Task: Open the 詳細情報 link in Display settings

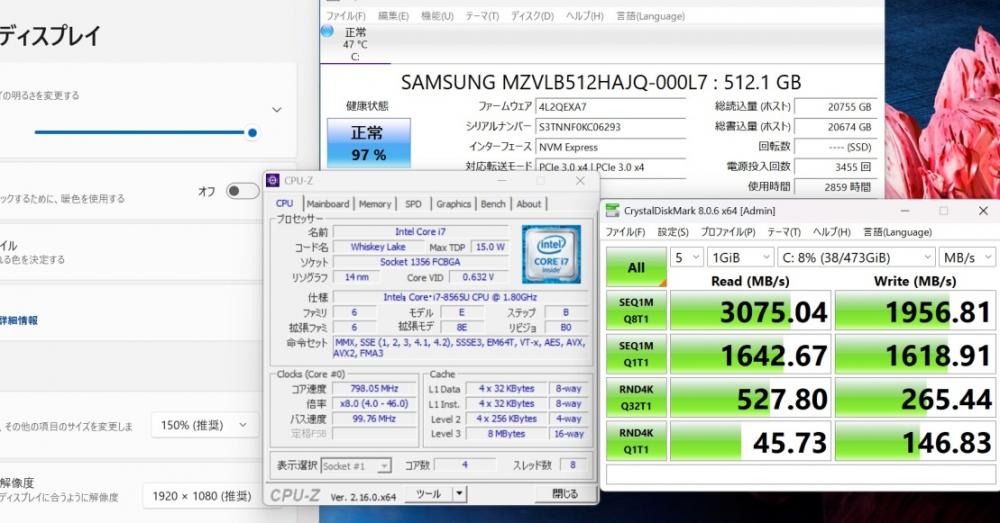Action: click(x=18, y=320)
